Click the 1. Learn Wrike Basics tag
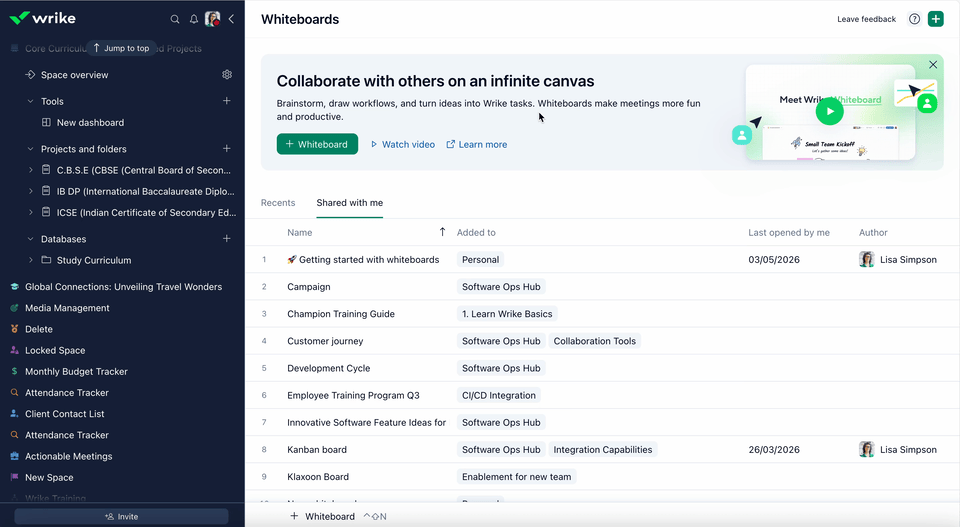 click(507, 313)
